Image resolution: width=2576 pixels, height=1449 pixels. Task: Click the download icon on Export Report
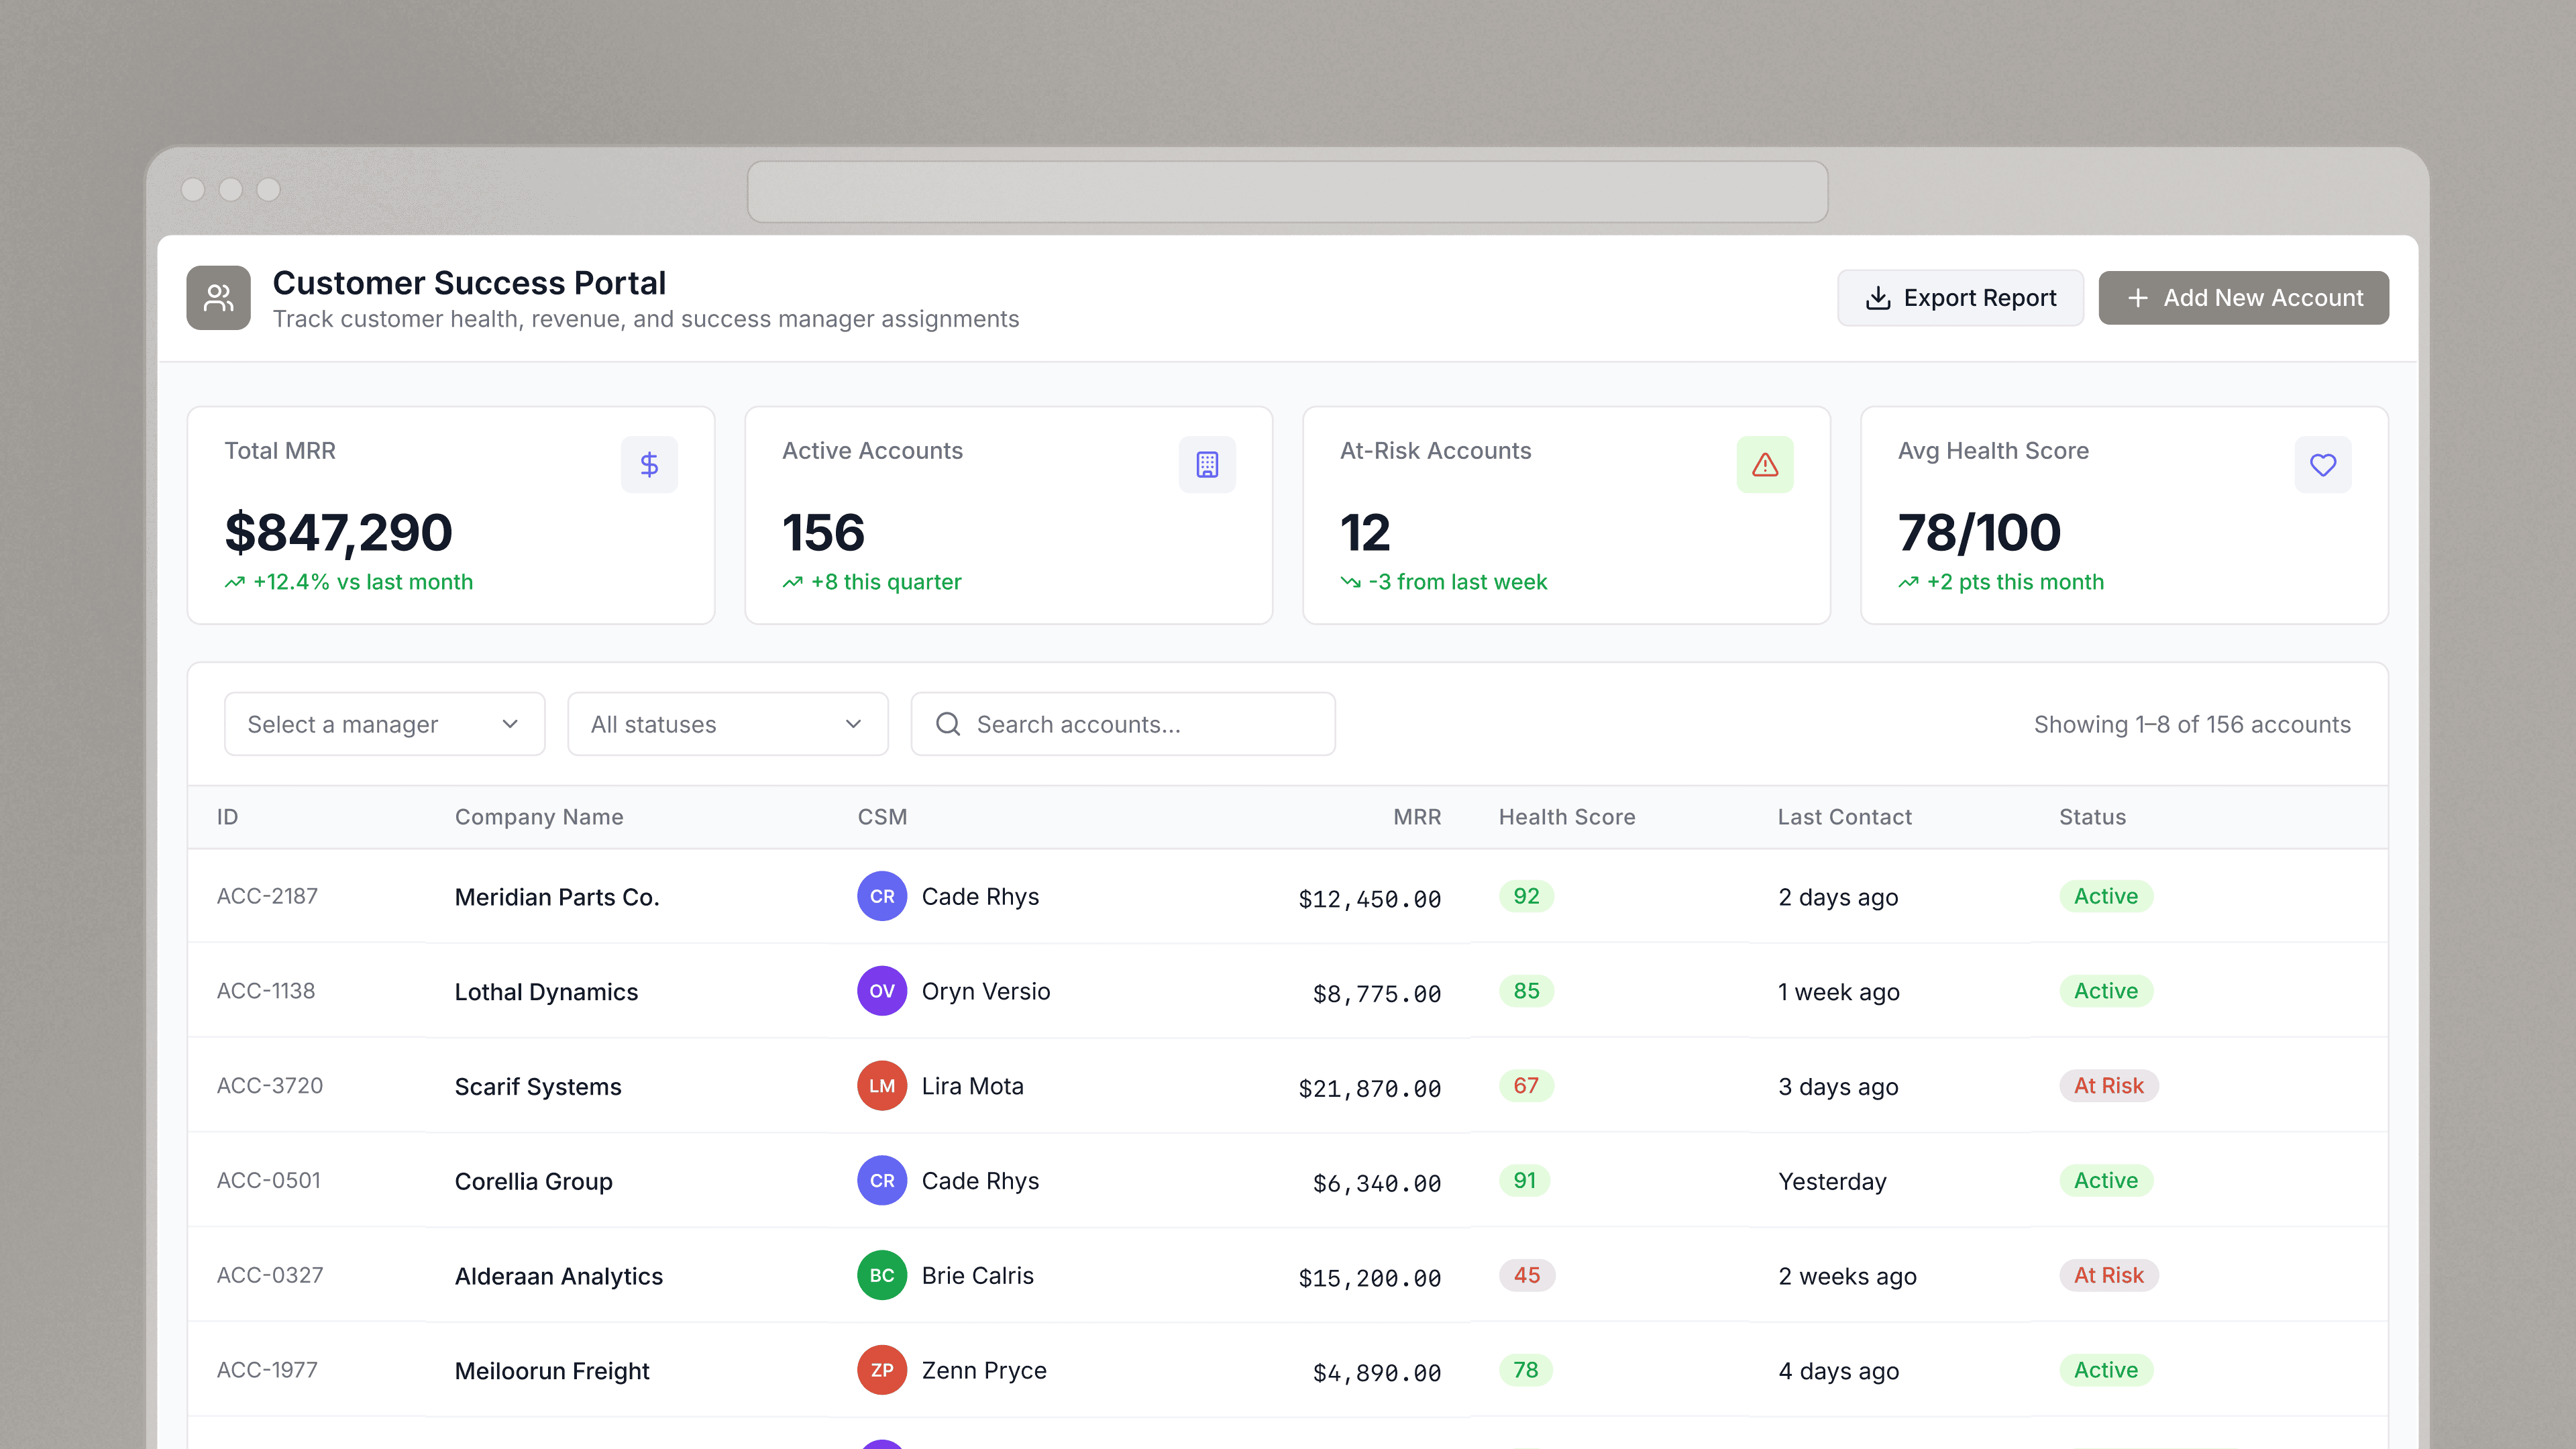pos(1878,298)
